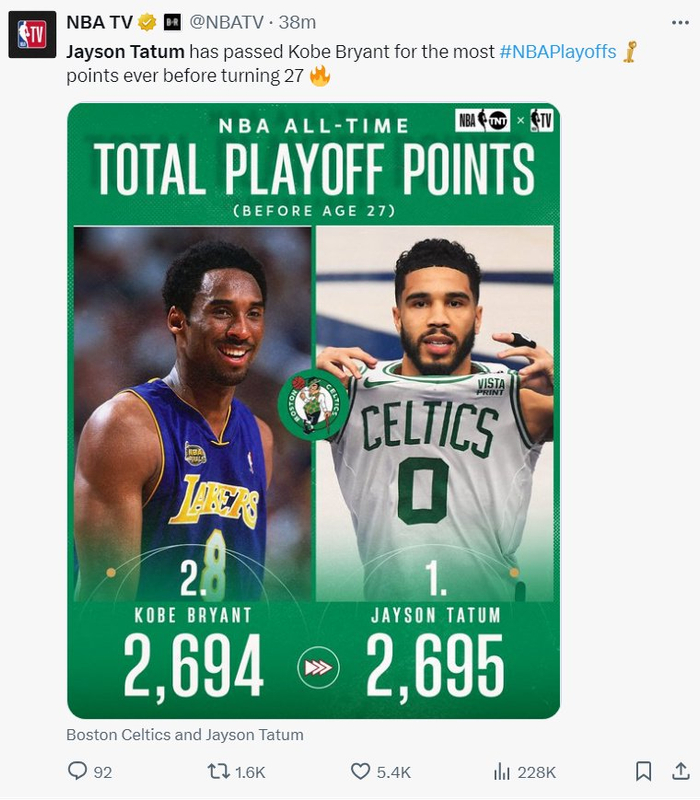The image size is (700, 800).
Task: Click the affiliate badge beside the verified checkmark
Action: [x=172, y=22]
